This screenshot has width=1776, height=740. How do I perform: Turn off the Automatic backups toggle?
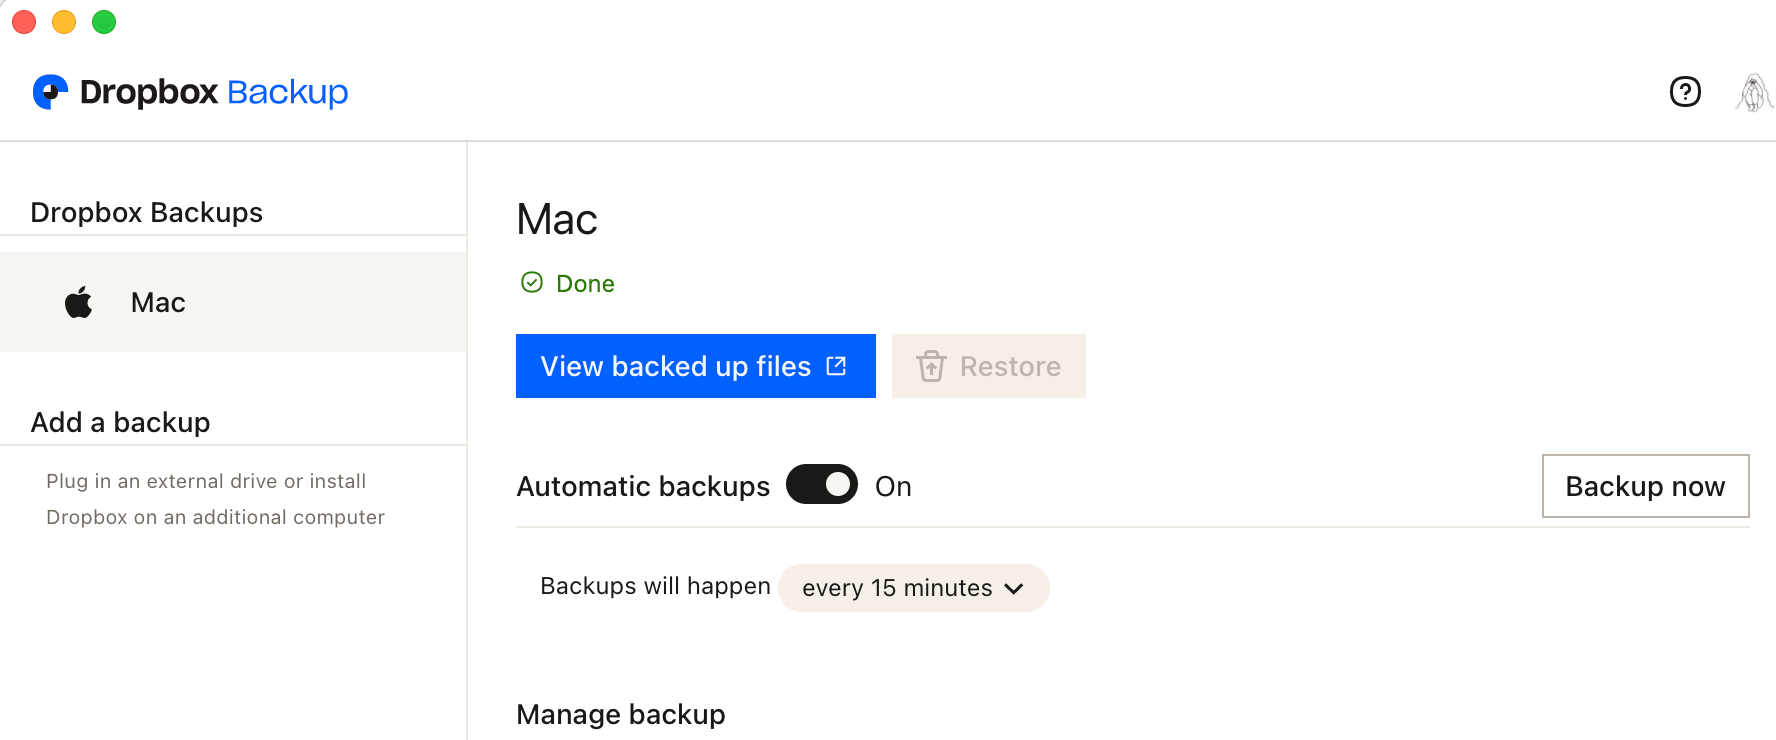pos(822,485)
